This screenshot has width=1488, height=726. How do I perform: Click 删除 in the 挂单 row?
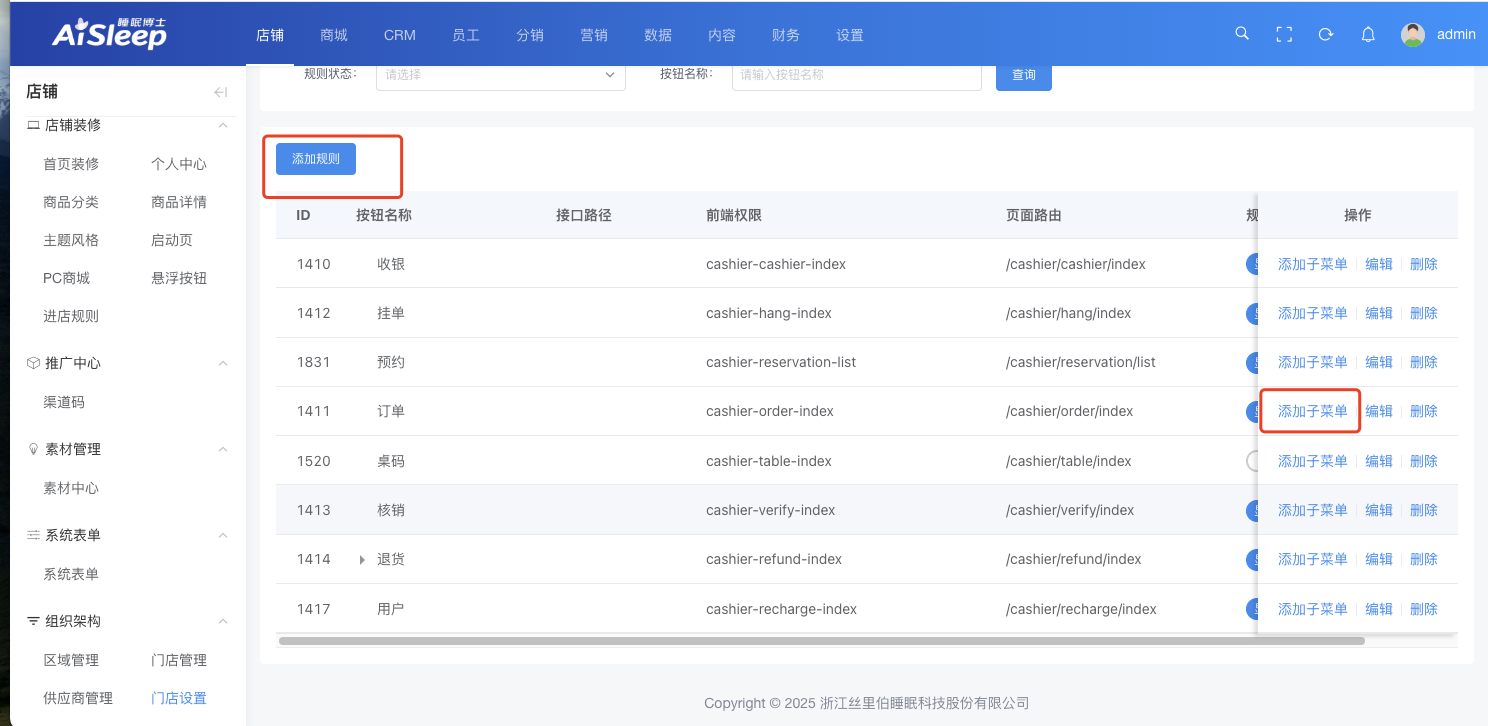pos(1424,313)
